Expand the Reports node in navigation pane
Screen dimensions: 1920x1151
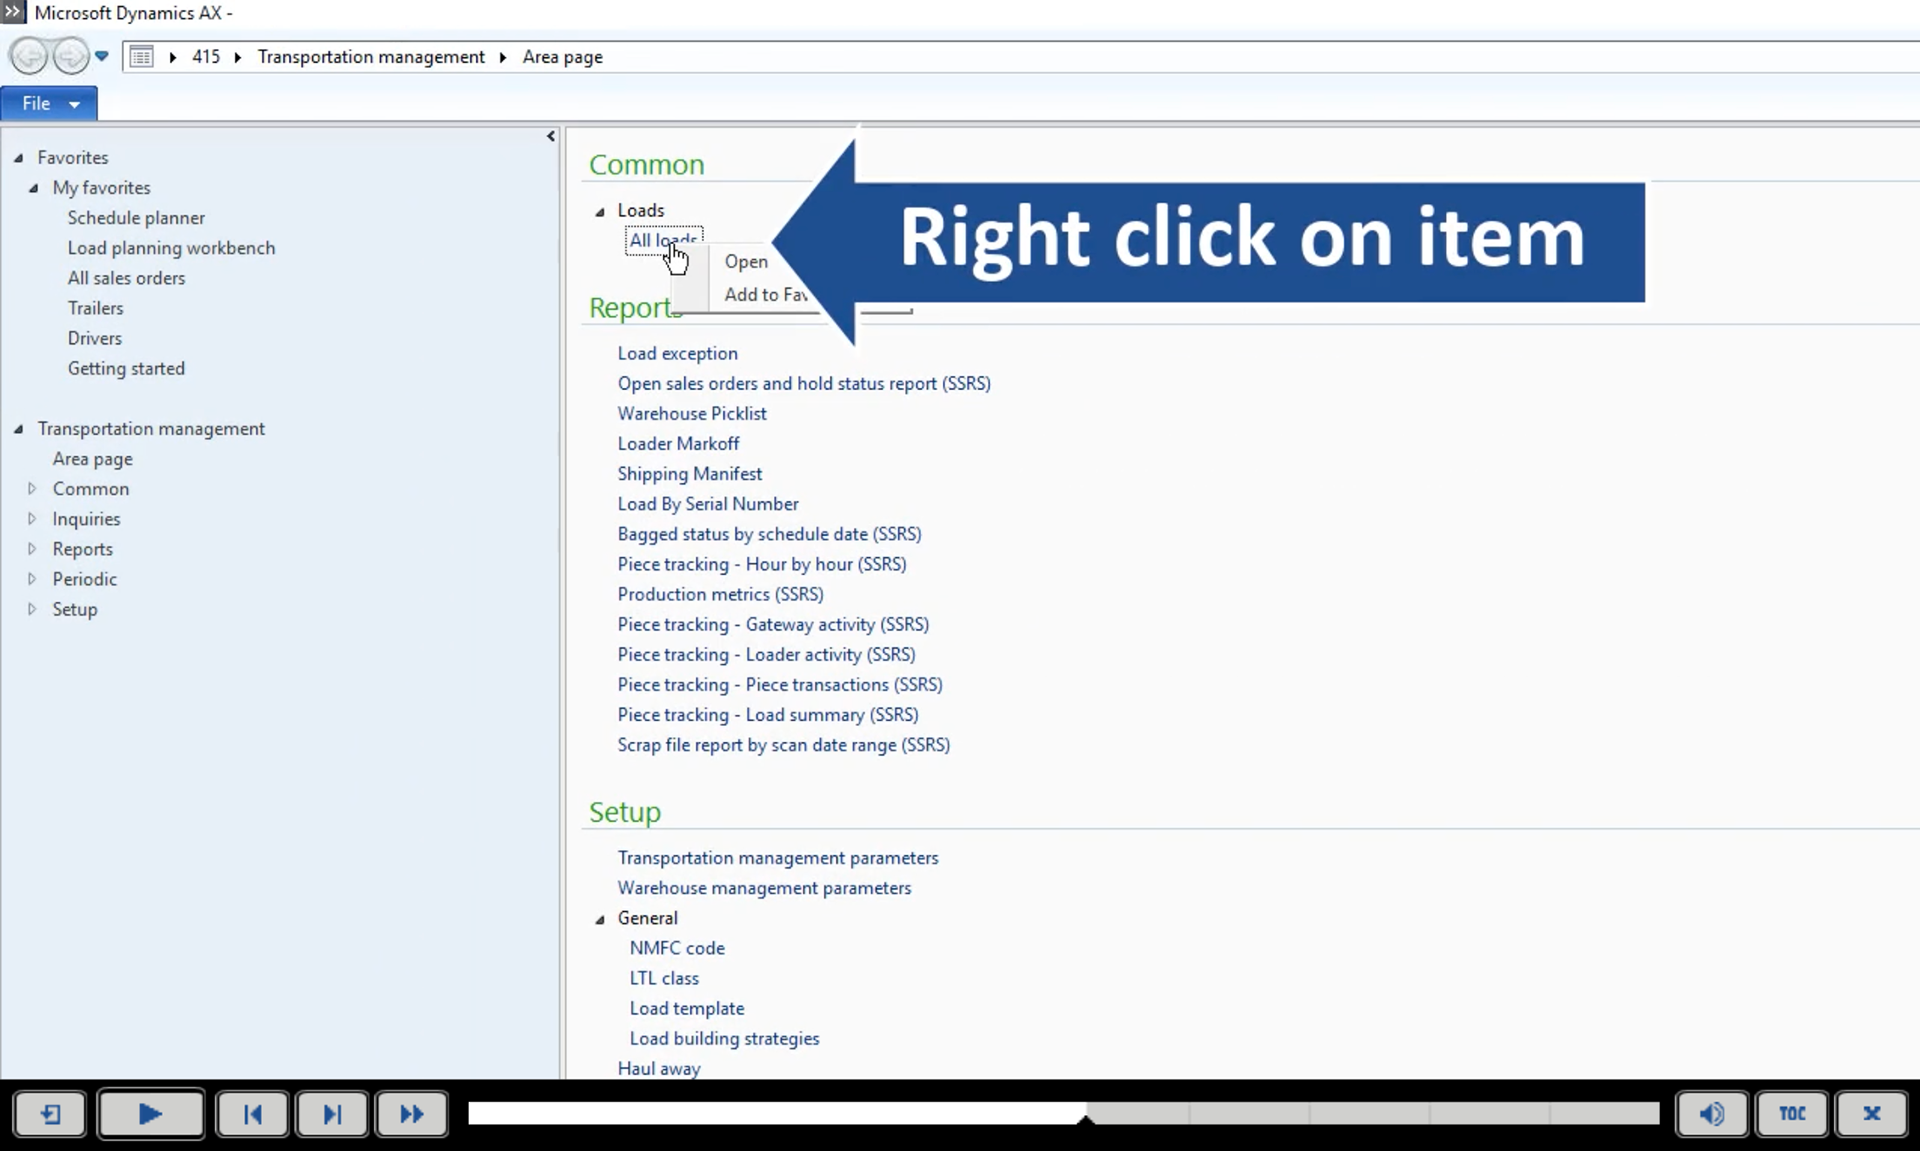(x=32, y=549)
